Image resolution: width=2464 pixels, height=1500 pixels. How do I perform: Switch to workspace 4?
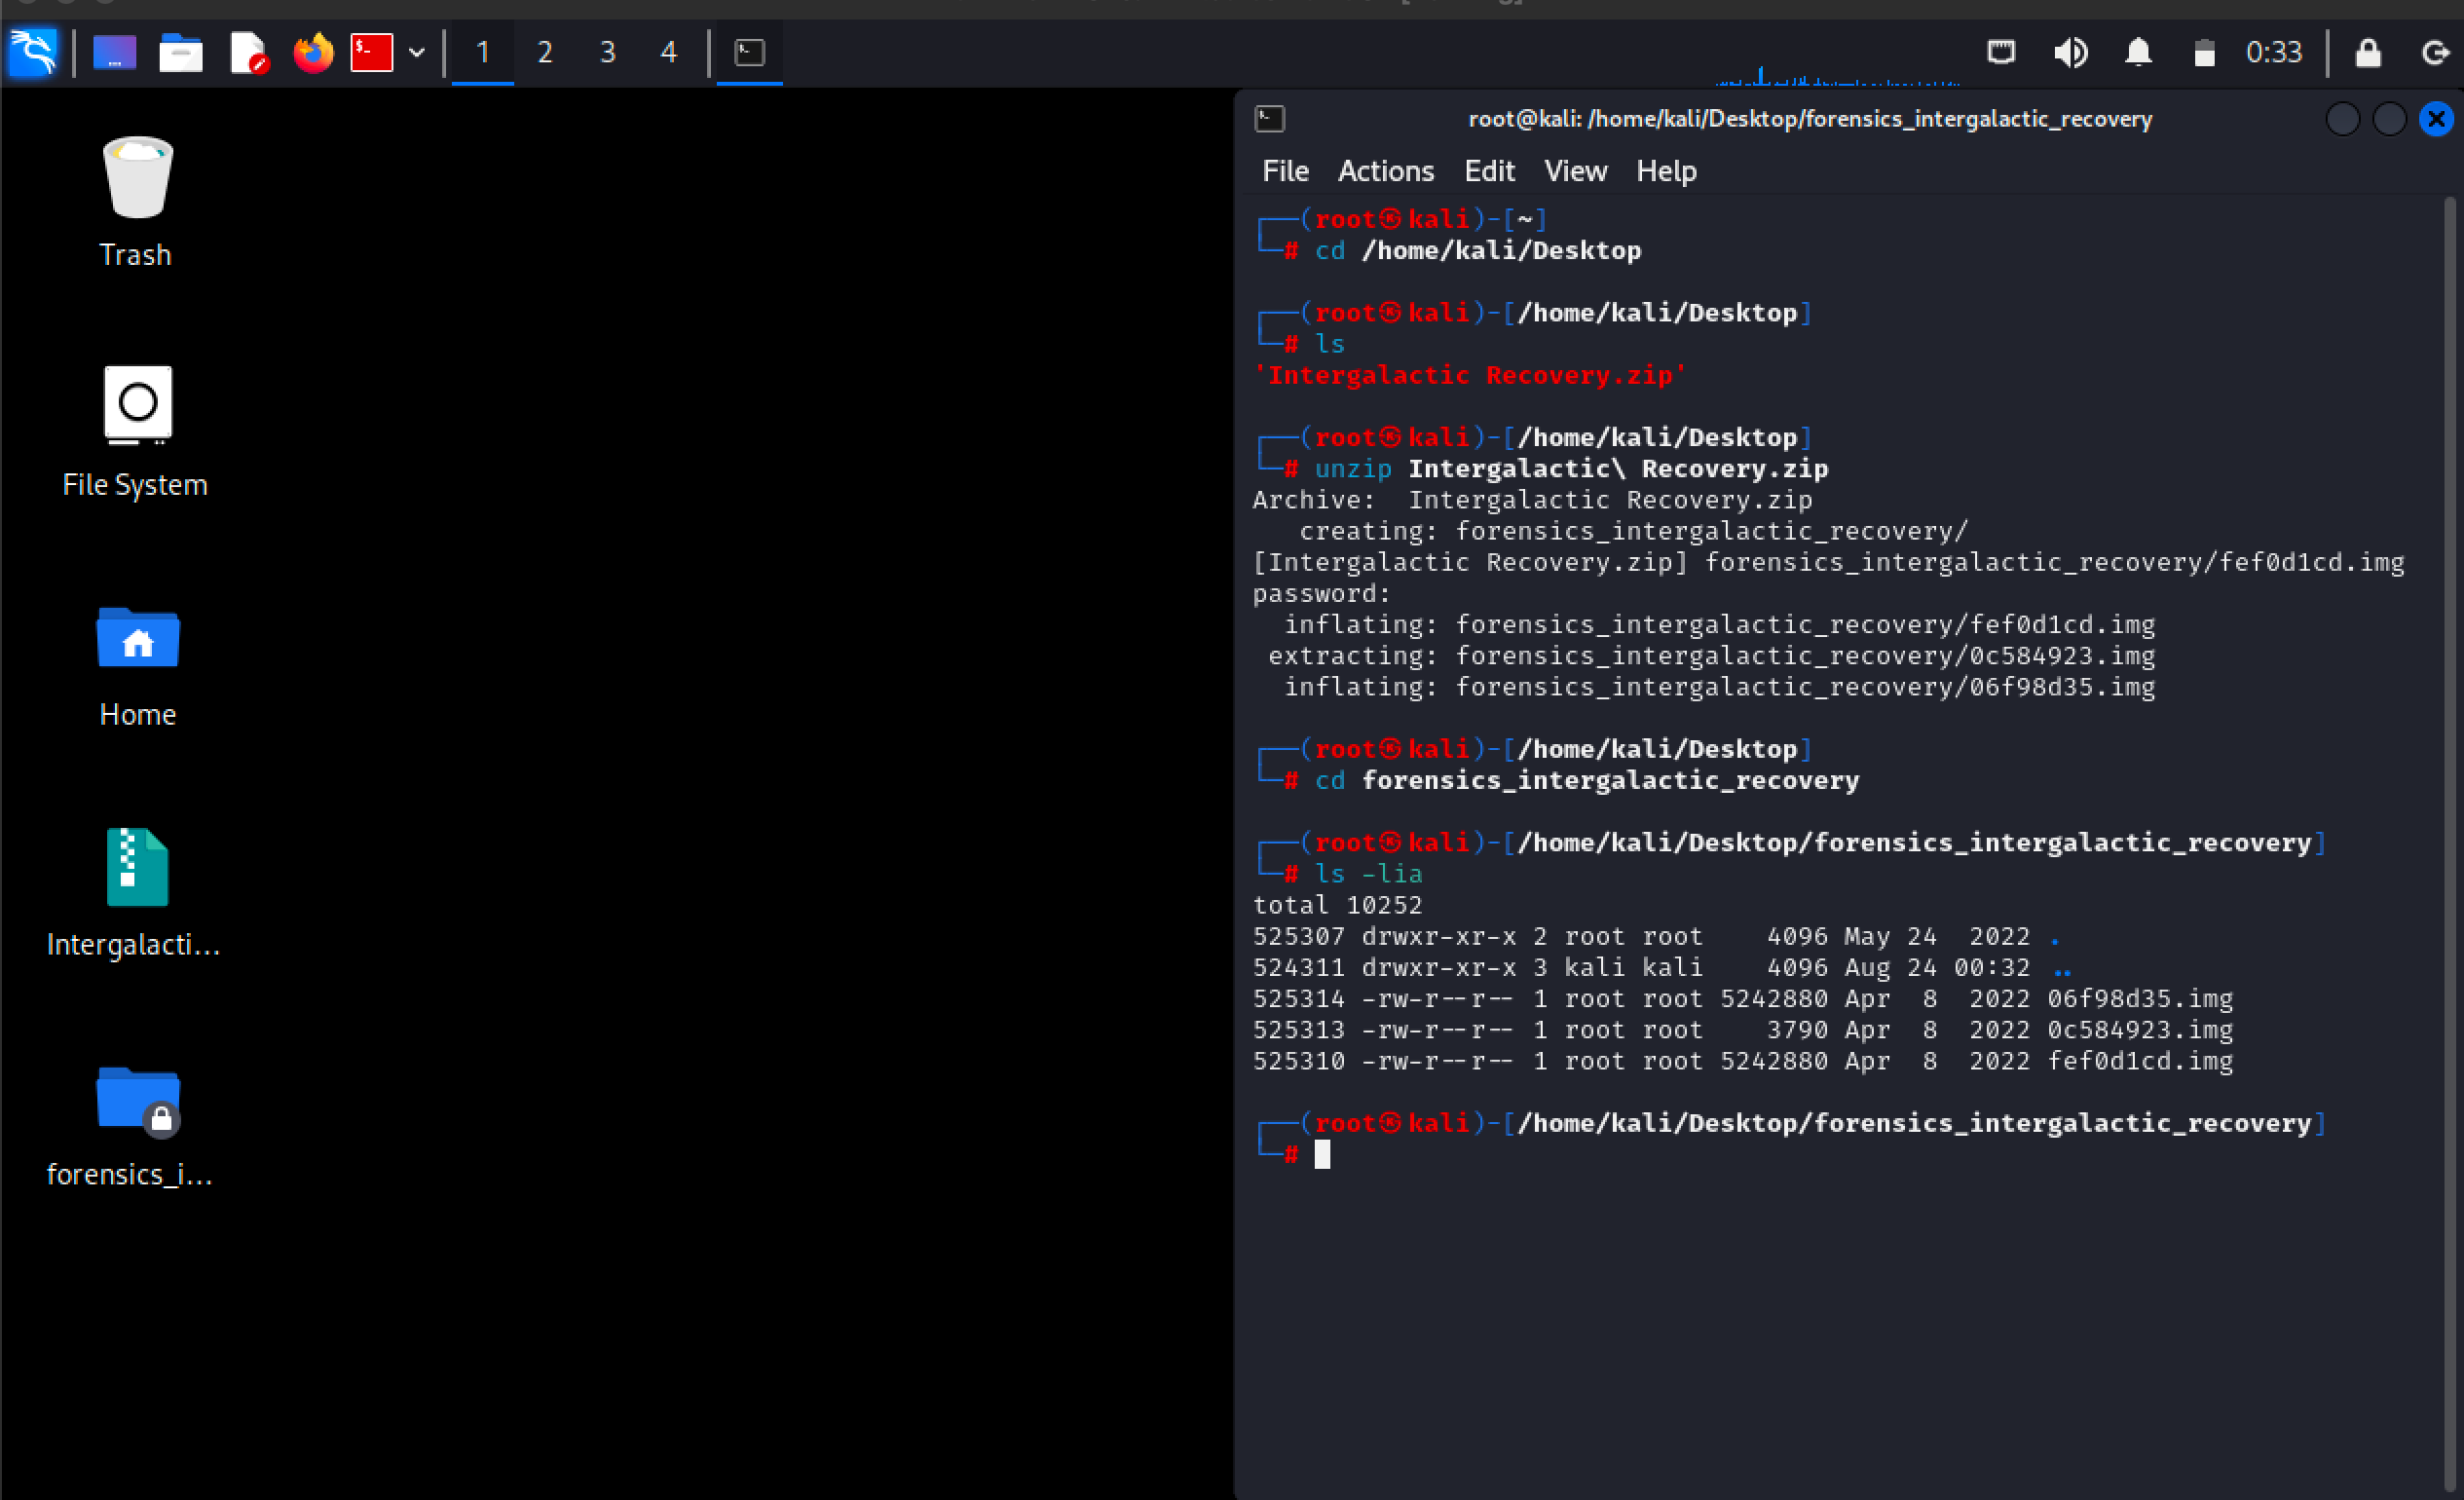tap(669, 52)
